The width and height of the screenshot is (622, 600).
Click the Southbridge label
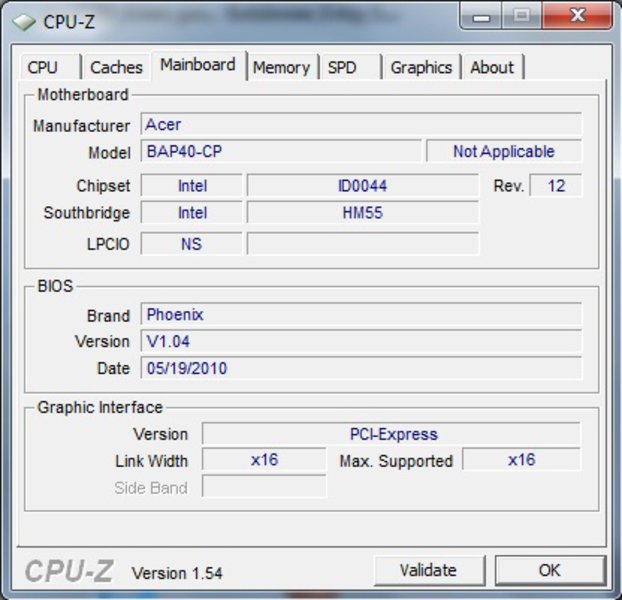pyautogui.click(x=86, y=213)
